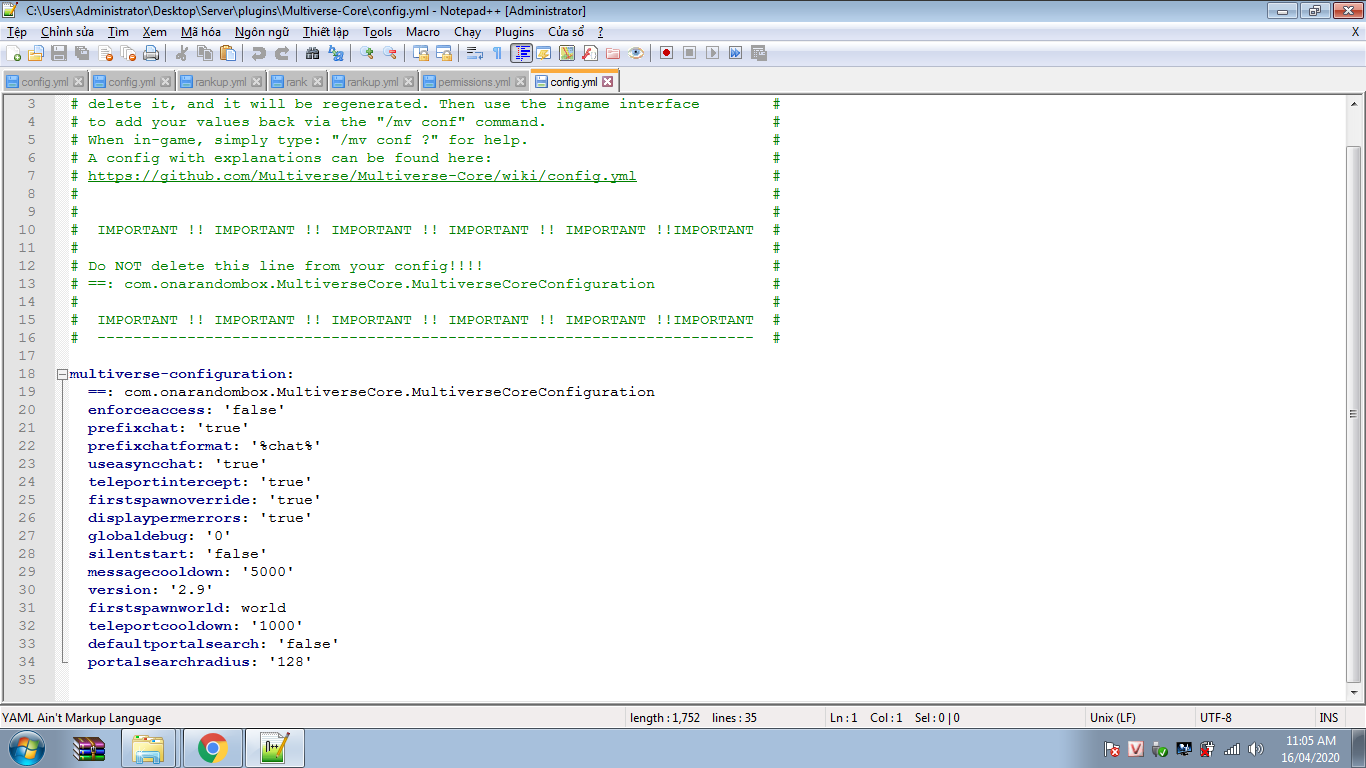Open the Mã hóa menu
Image resolution: width=1366 pixels, height=768 pixels.
click(x=200, y=32)
